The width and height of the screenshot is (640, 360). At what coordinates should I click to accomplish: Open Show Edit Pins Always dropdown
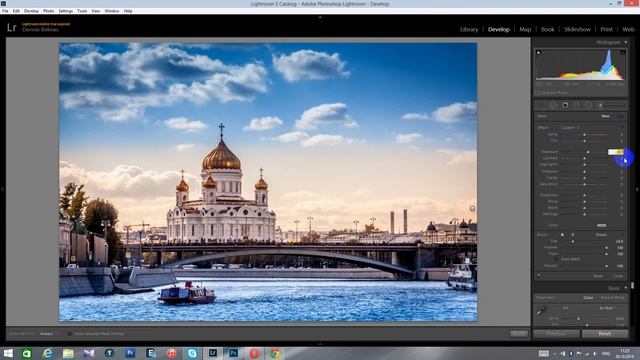[48, 334]
